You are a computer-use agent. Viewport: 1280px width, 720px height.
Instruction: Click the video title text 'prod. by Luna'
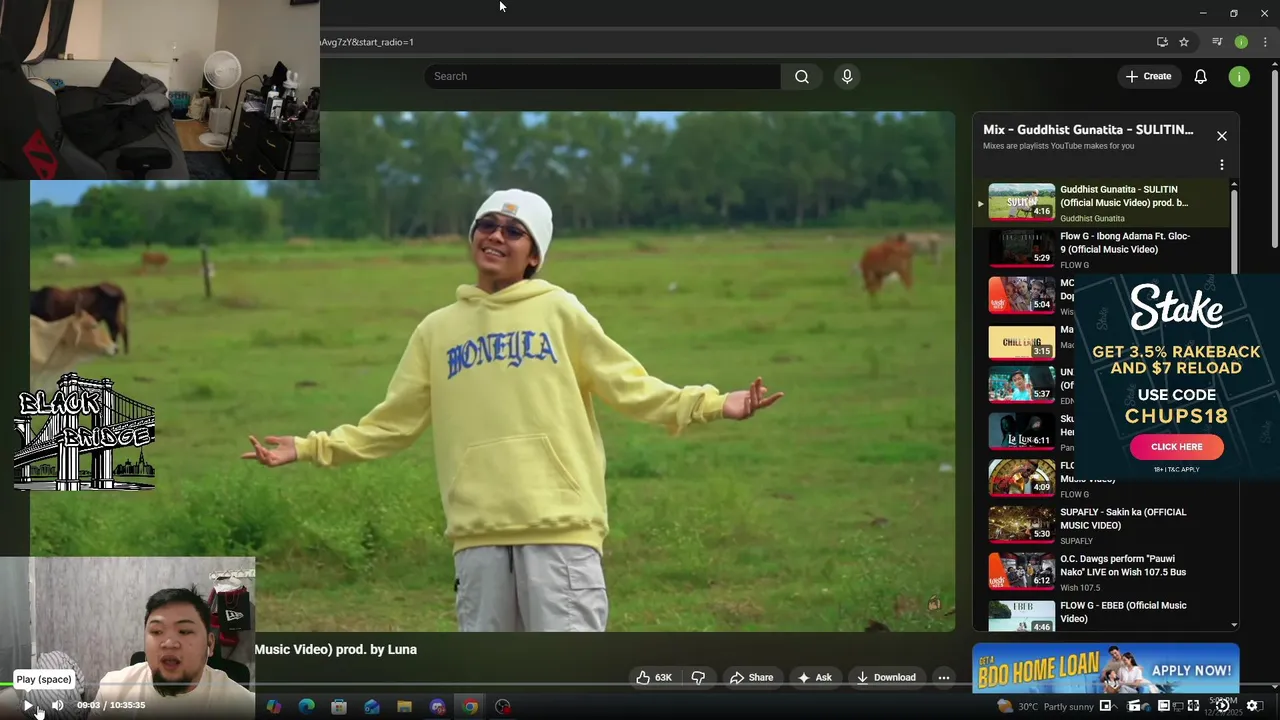(x=376, y=649)
